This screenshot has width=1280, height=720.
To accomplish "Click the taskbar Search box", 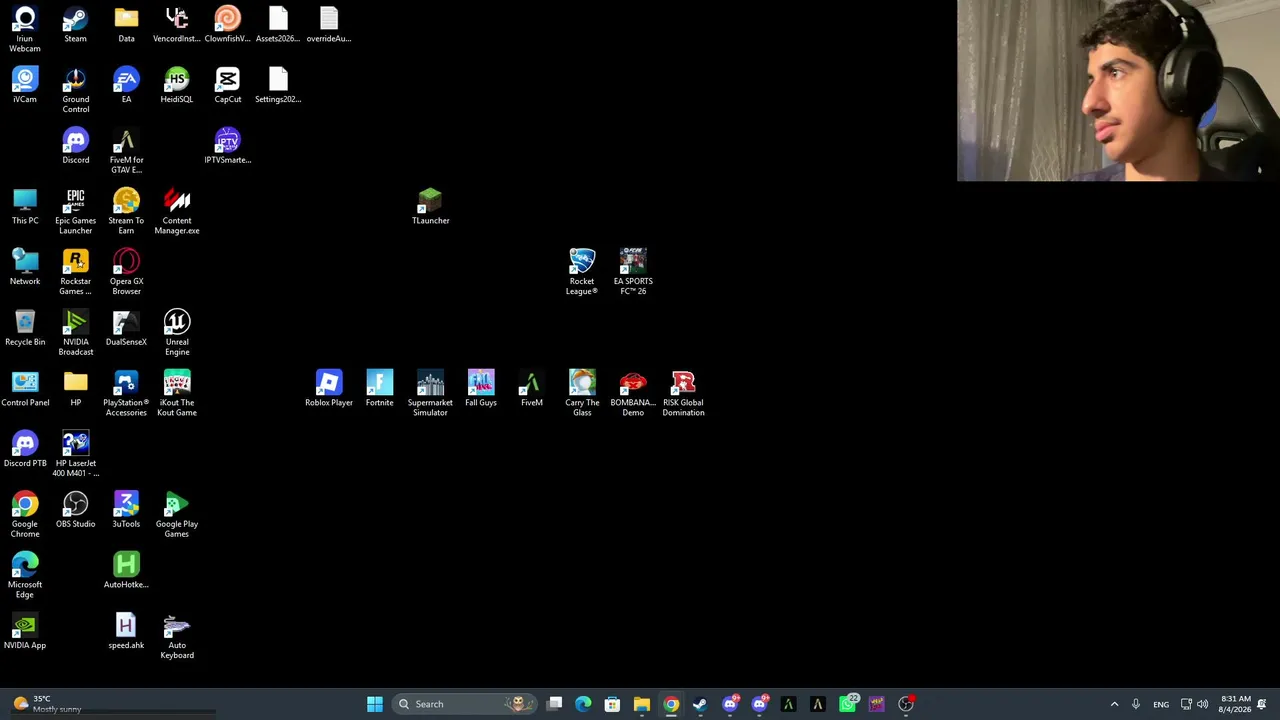I will 463,704.
